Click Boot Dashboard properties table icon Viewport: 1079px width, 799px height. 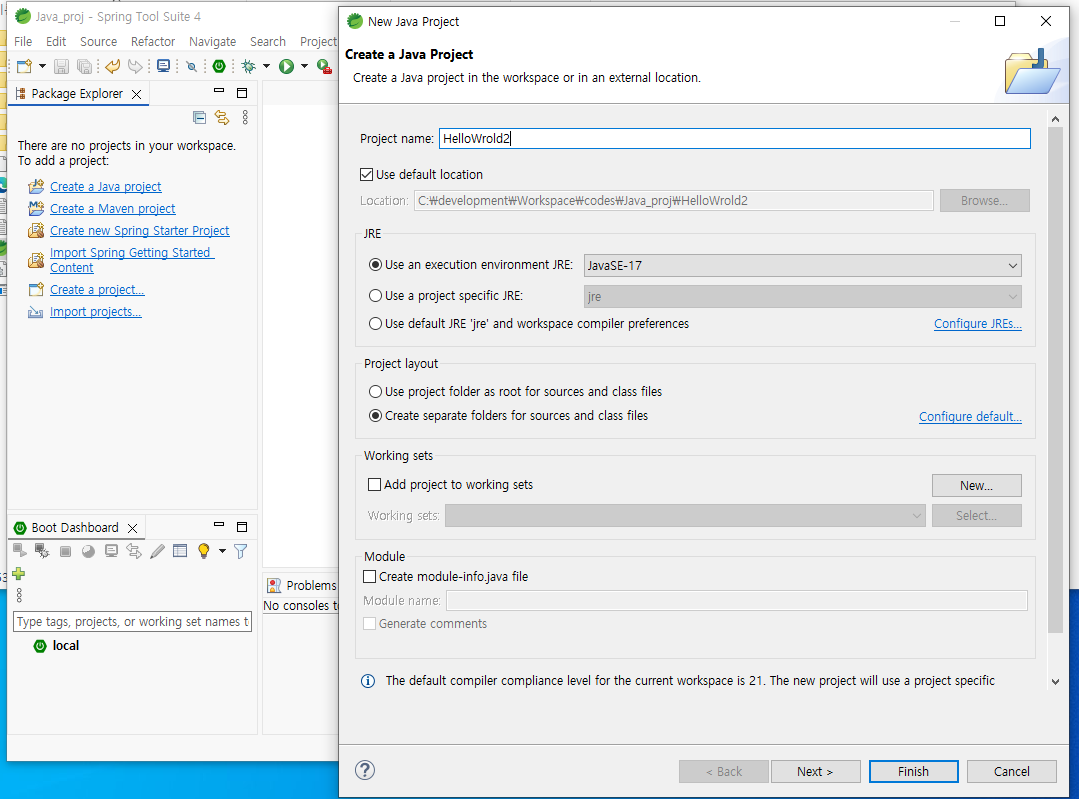[x=180, y=551]
